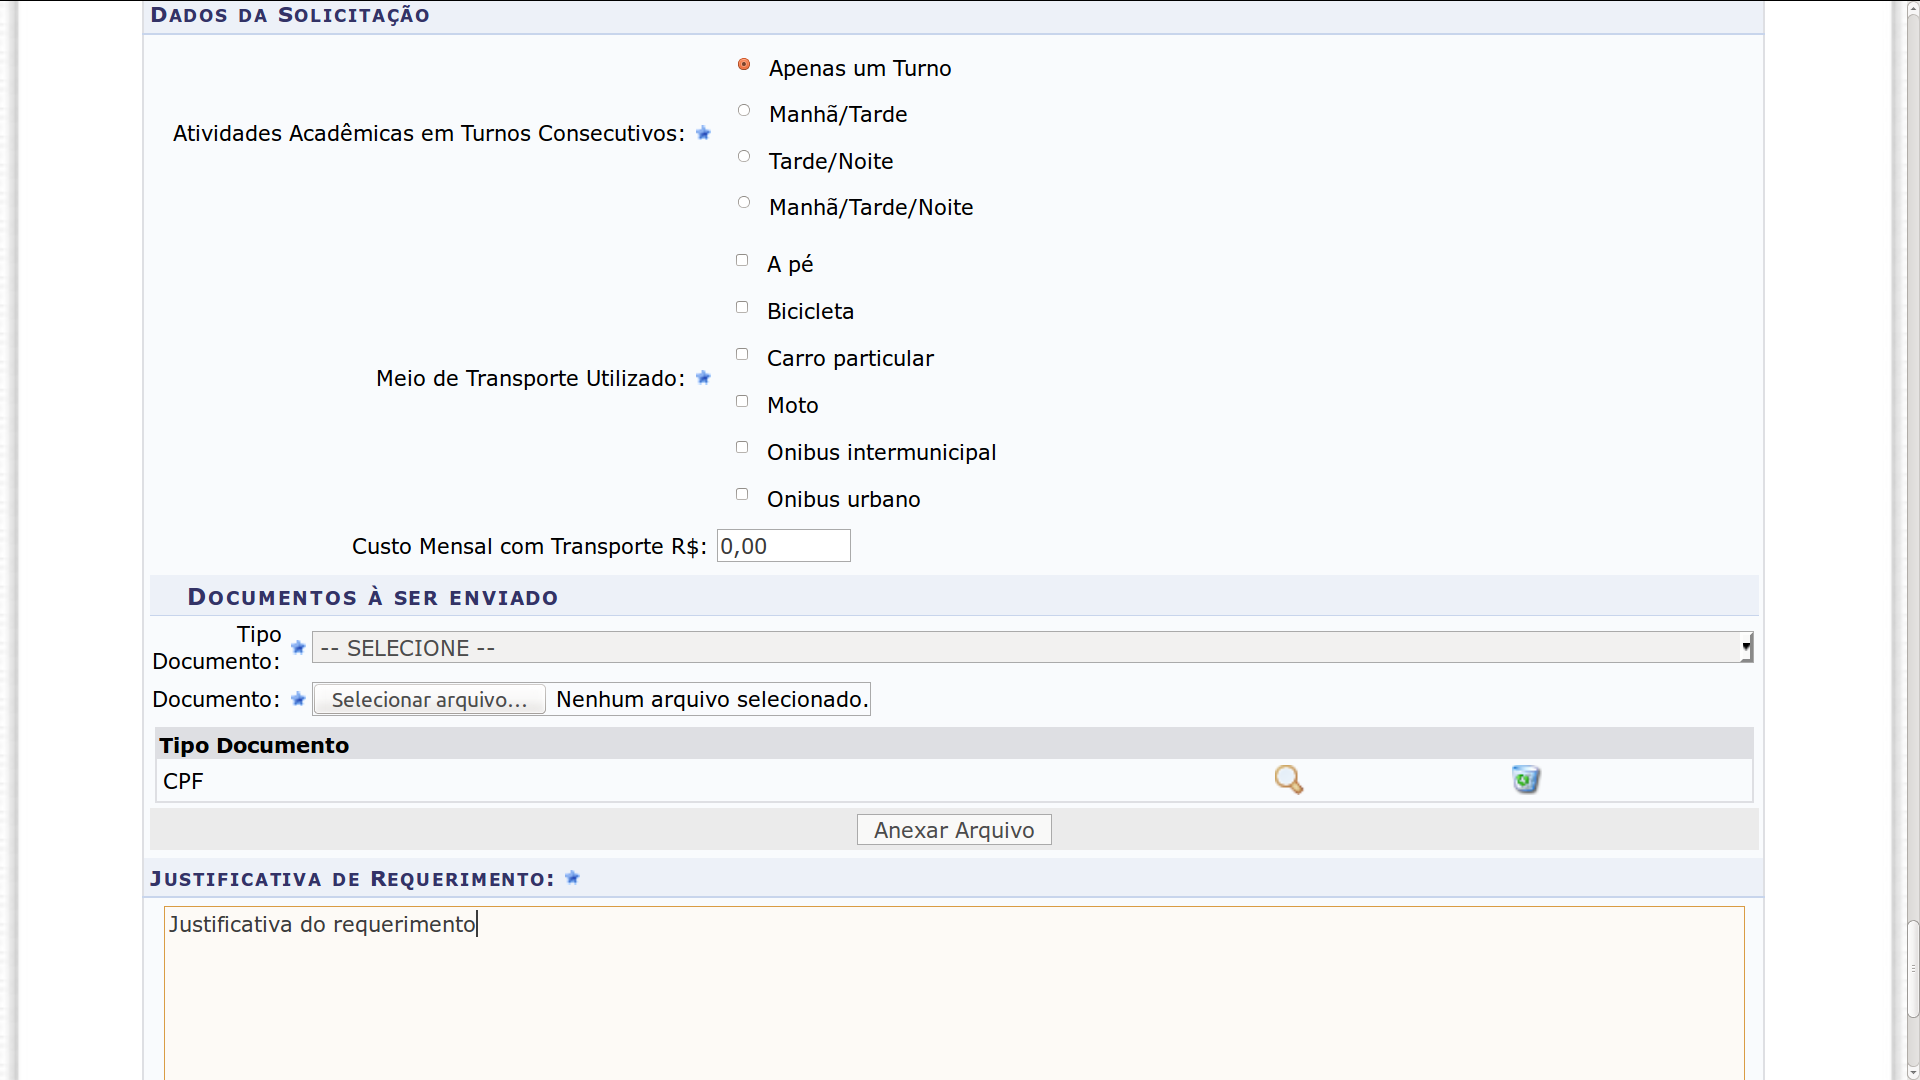The height and width of the screenshot is (1080, 1920).
Task: Tick the Carro particular checkbox
Action: point(742,355)
